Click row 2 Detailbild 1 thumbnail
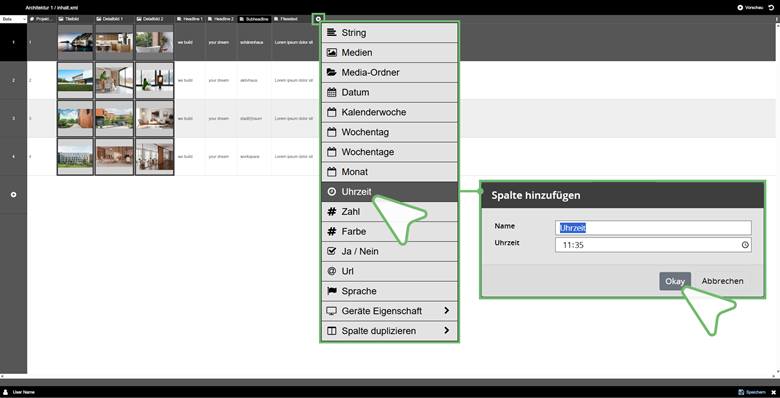 (x=114, y=80)
